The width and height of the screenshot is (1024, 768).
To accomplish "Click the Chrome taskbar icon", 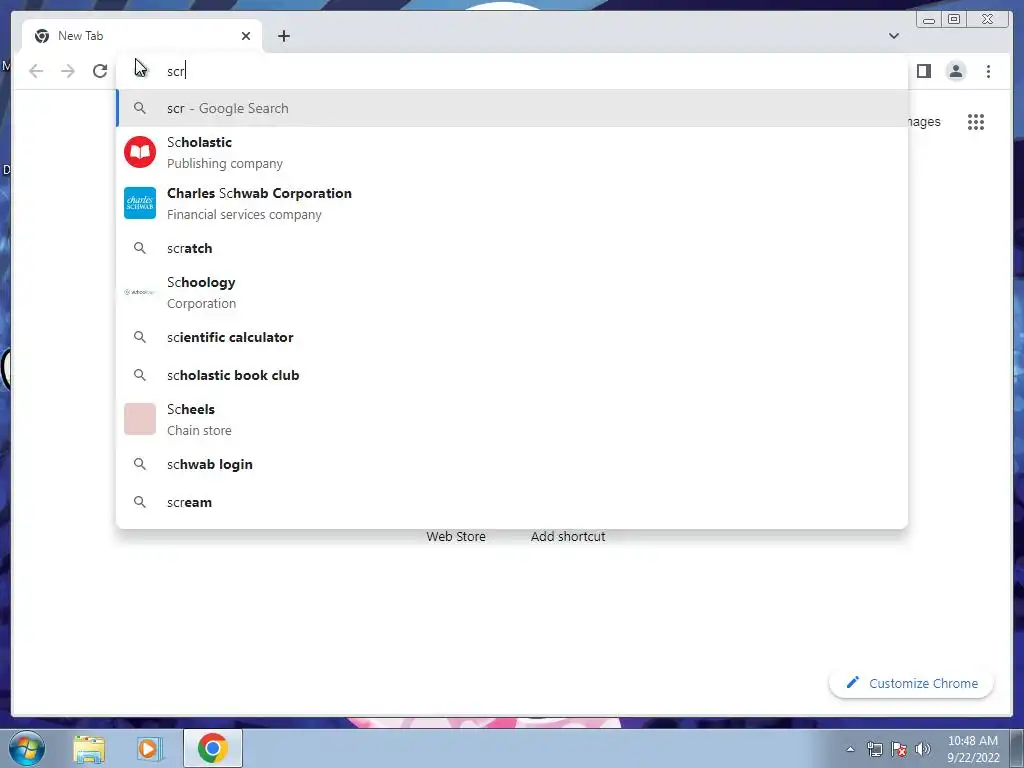I will [x=213, y=748].
